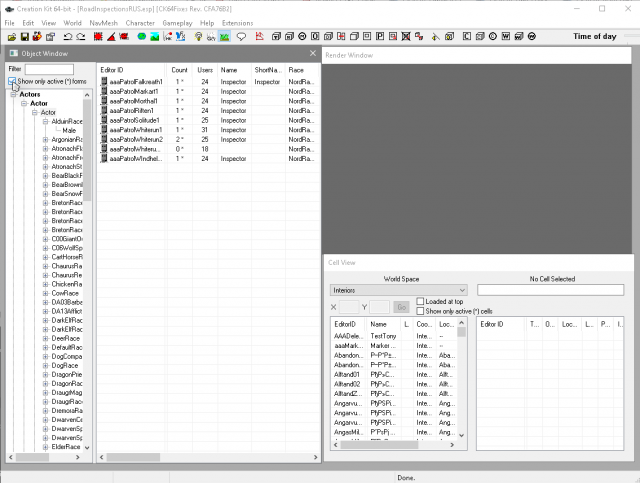The width and height of the screenshot is (640, 483).
Task: Enable Show only active forms checkbox
Action: pos(12,81)
